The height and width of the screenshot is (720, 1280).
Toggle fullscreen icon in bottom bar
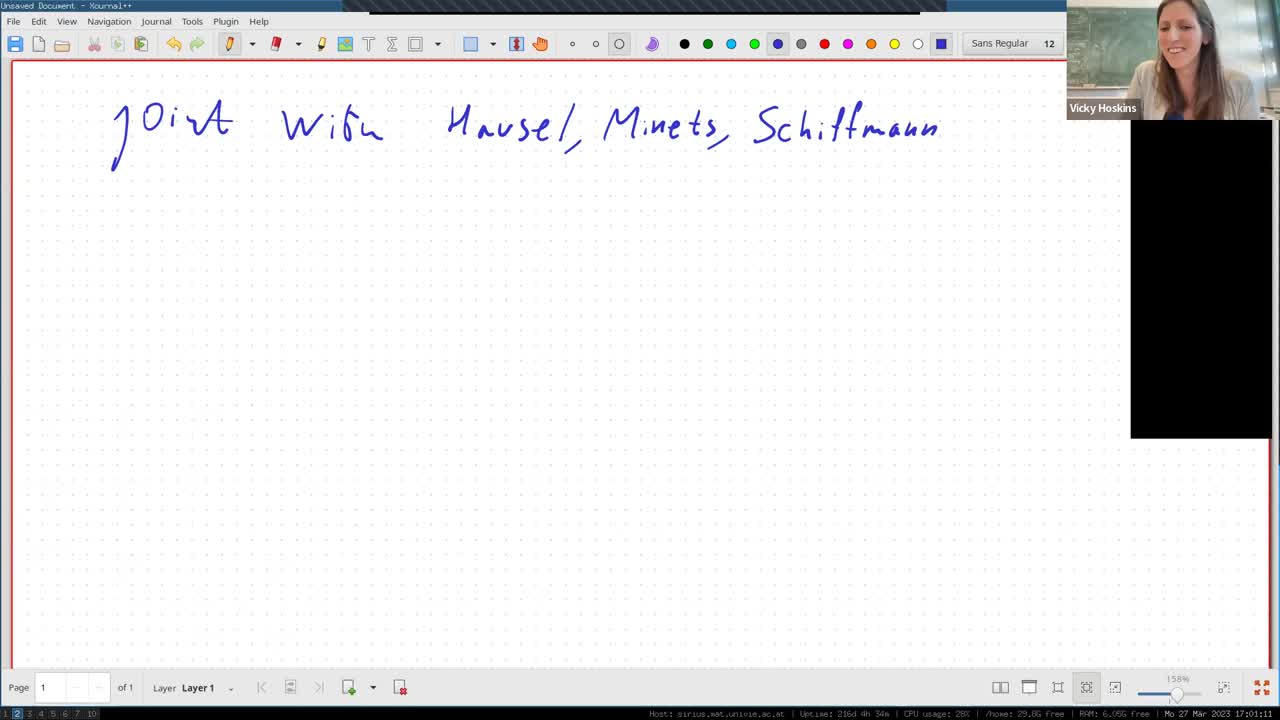(1262, 688)
